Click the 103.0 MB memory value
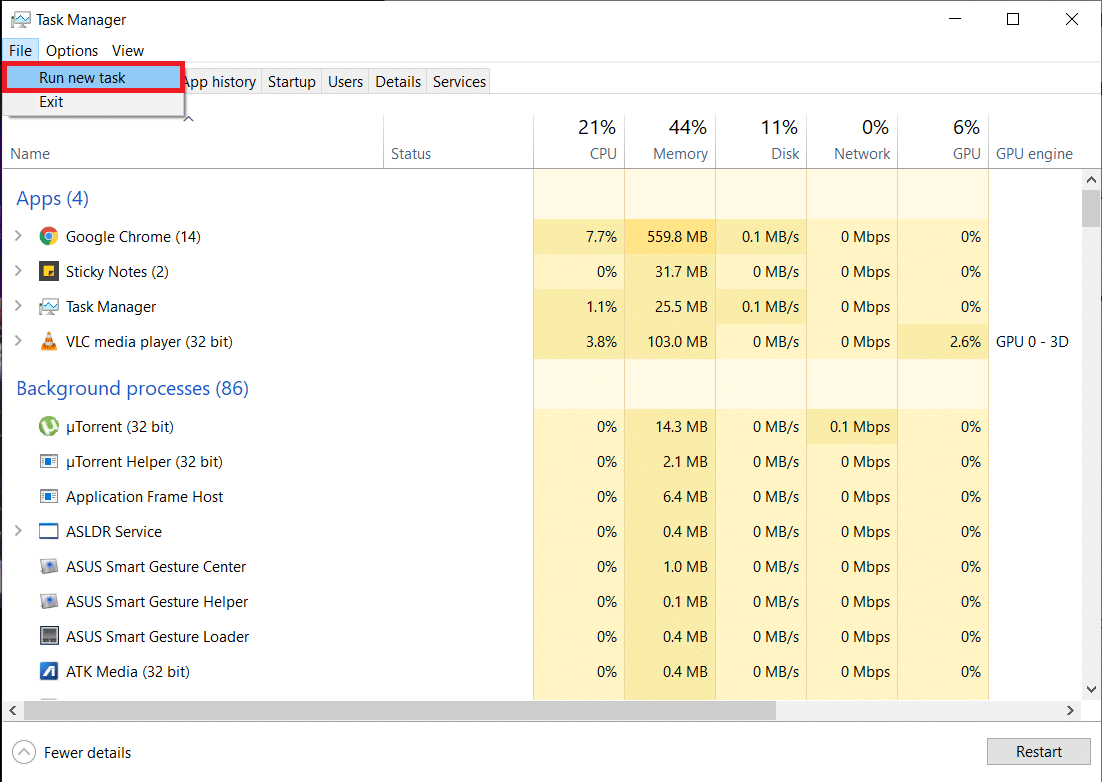1102x782 pixels. [677, 341]
